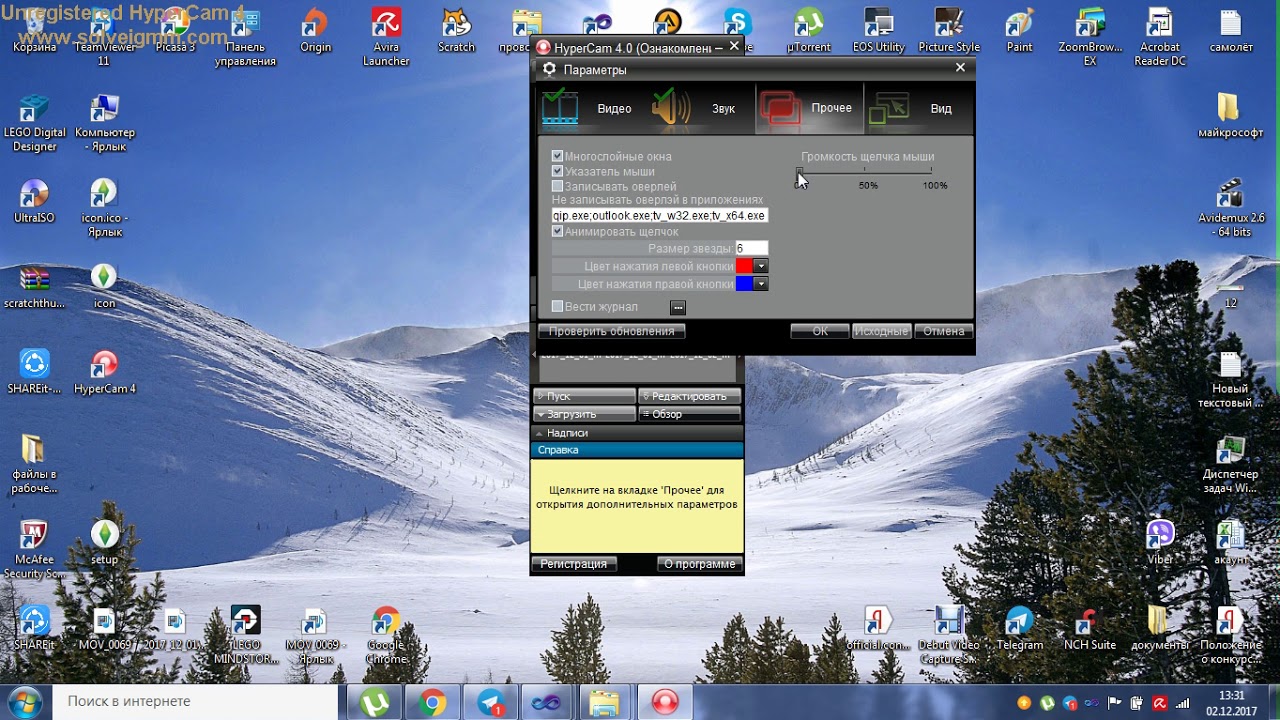This screenshot has height=720, width=1280.
Task: Open File Explorer from the taskbar
Action: tap(604, 703)
